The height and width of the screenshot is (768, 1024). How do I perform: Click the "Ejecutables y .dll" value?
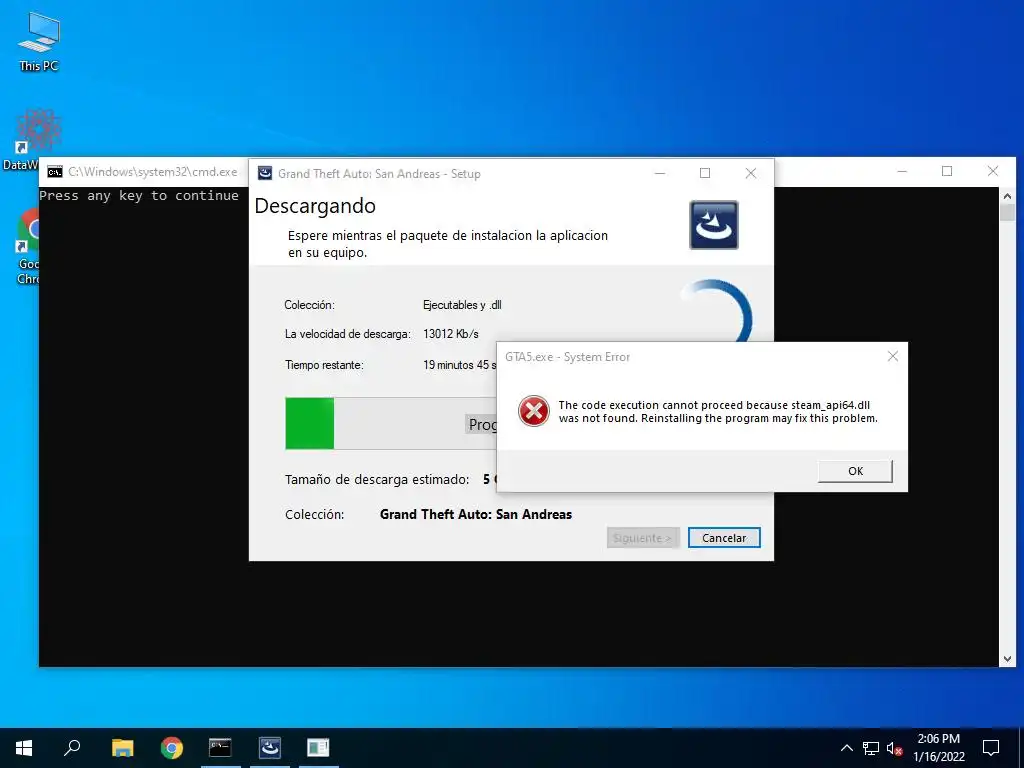click(x=462, y=305)
